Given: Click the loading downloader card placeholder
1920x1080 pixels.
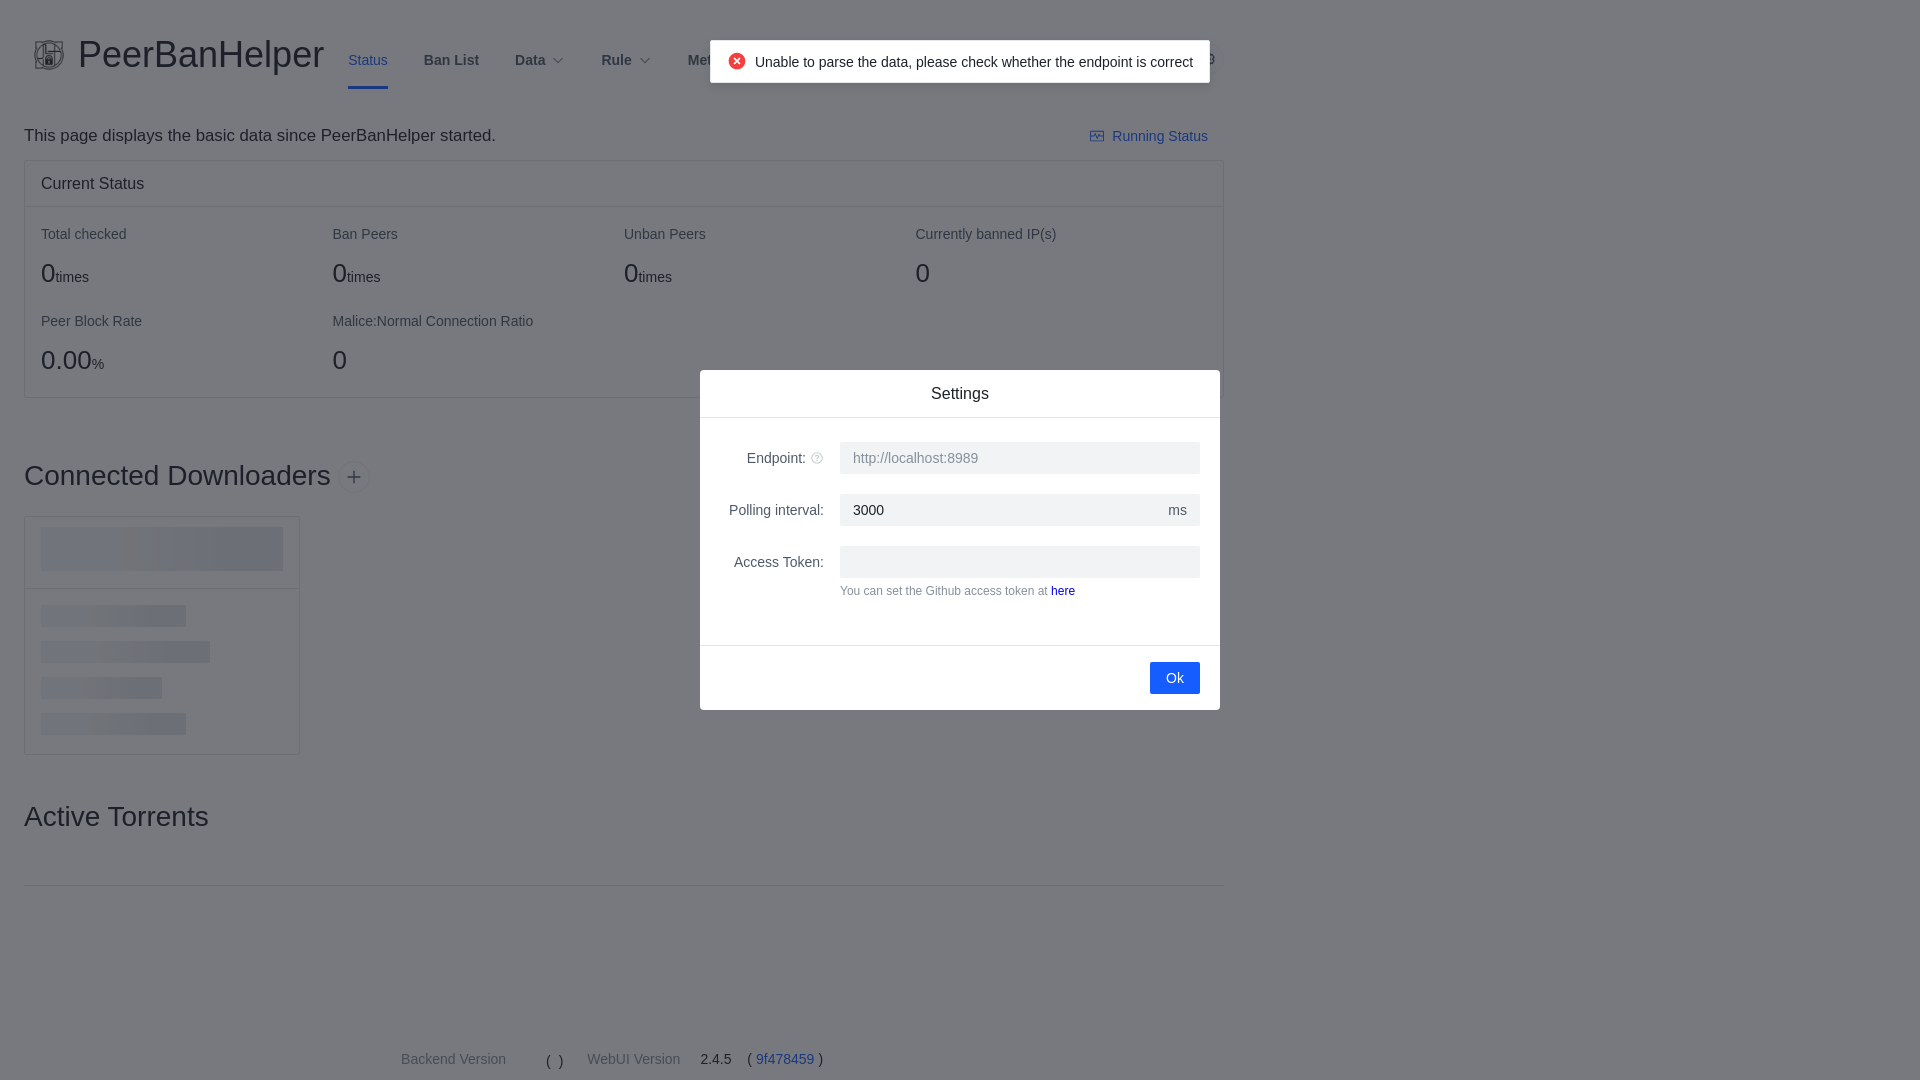Looking at the screenshot, I should [x=162, y=635].
